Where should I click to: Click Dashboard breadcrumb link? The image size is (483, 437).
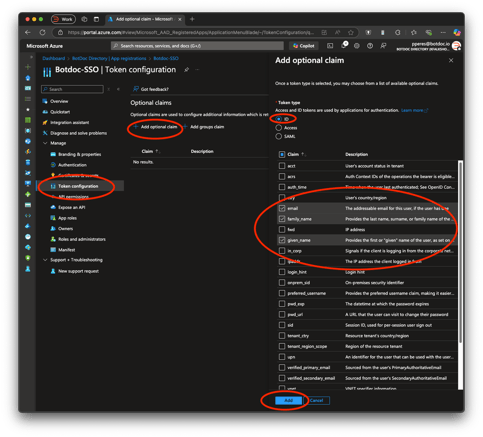[x=54, y=58]
